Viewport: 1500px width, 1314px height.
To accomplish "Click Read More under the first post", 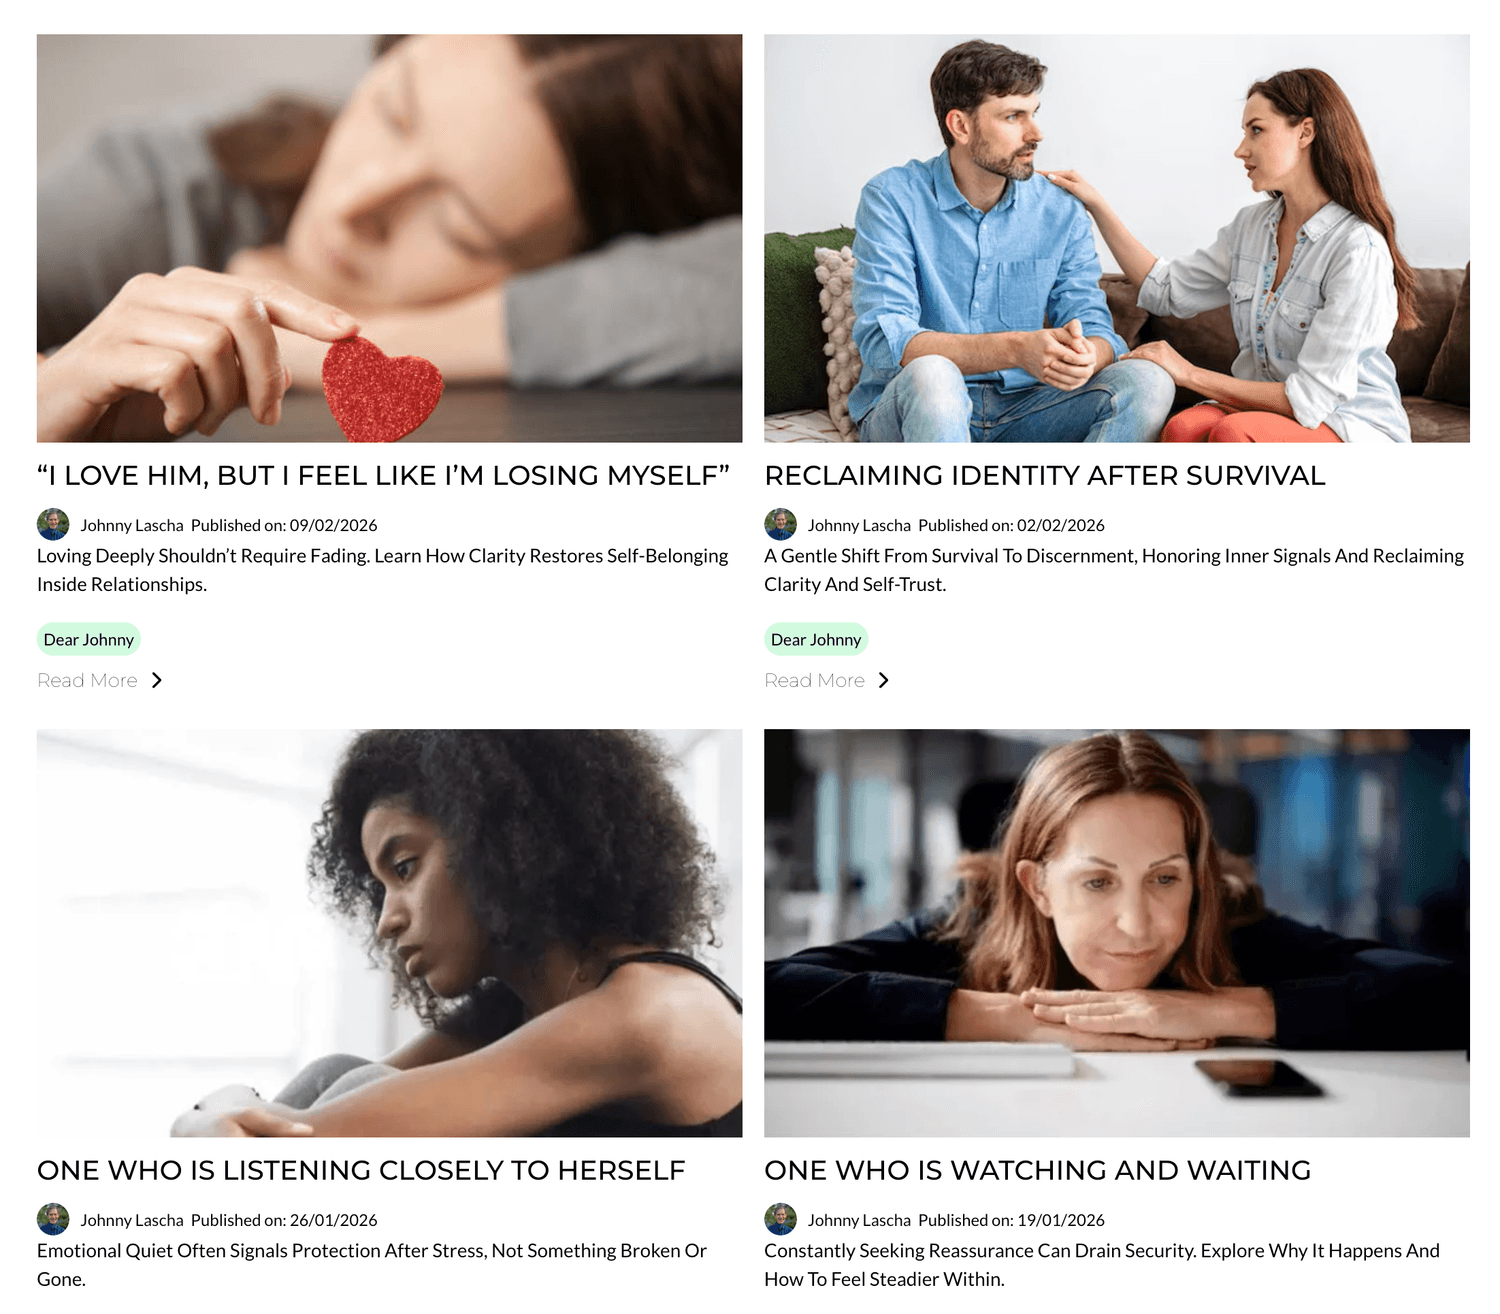I will click(x=87, y=680).
